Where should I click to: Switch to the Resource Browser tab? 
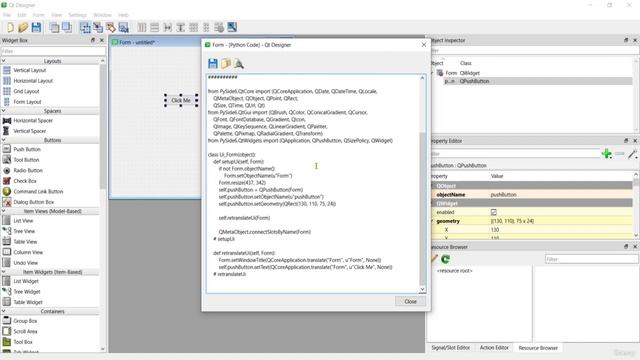538,348
